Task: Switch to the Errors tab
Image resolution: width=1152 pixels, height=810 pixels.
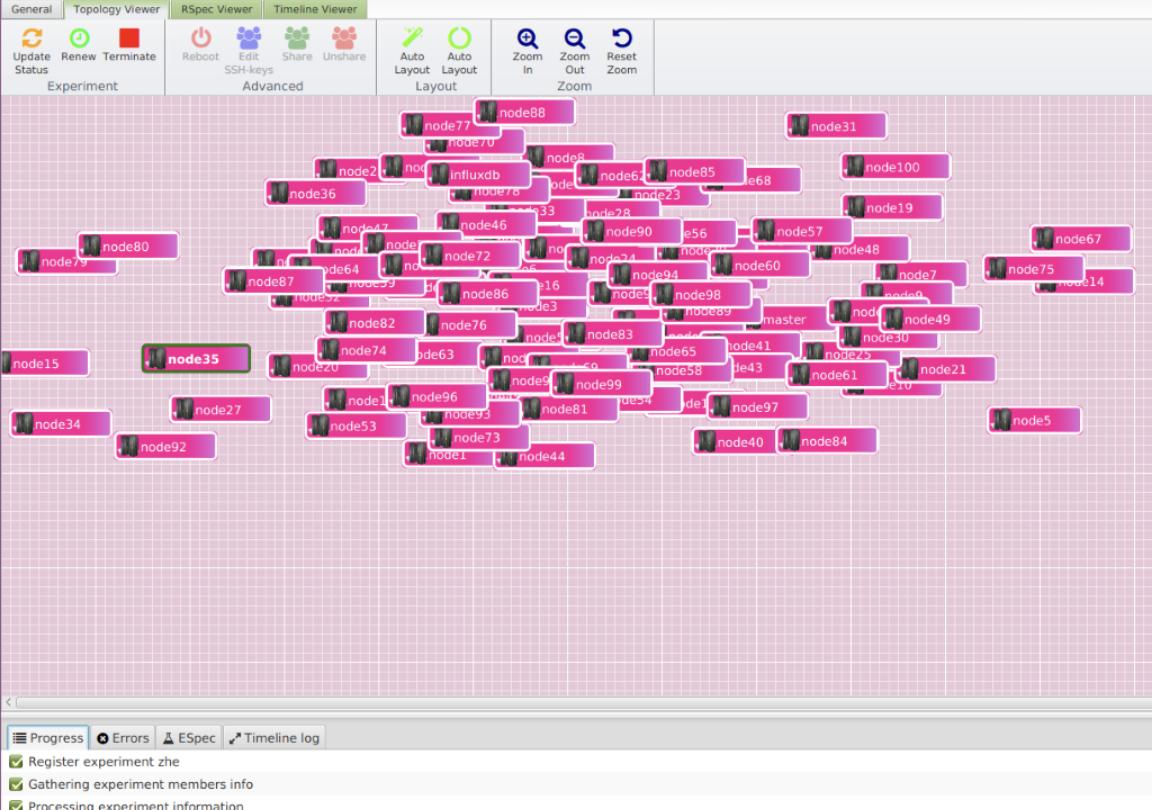Action: [x=123, y=738]
